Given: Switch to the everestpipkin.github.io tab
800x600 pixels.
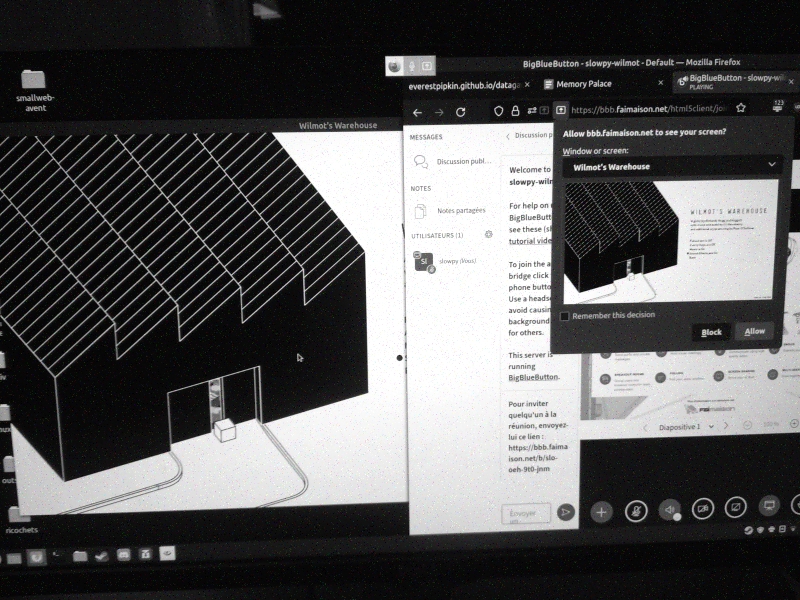Looking at the screenshot, I should (464, 86).
